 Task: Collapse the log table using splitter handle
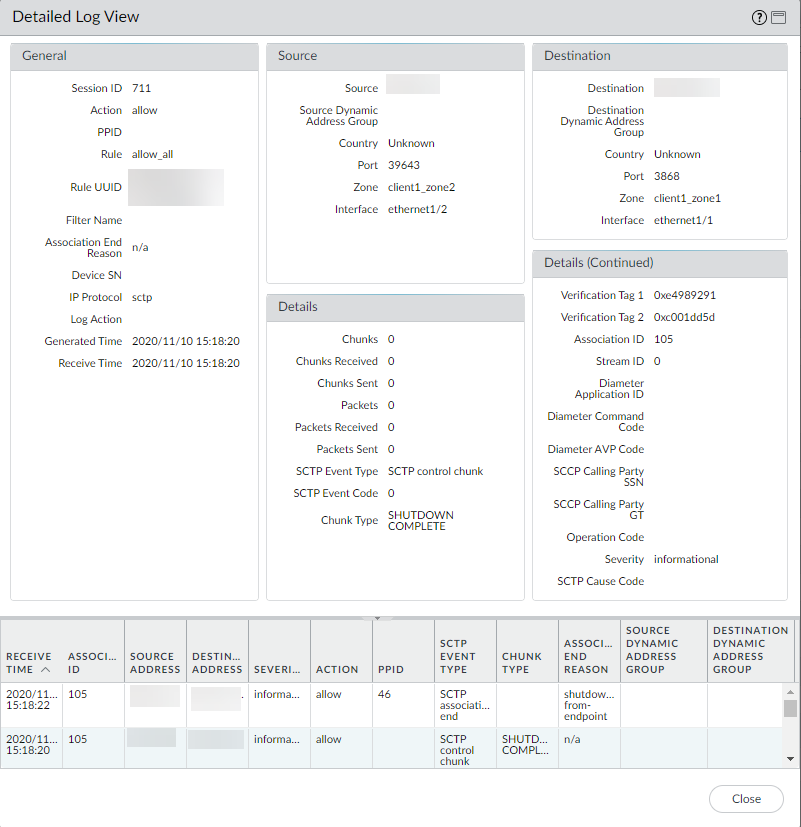378,618
